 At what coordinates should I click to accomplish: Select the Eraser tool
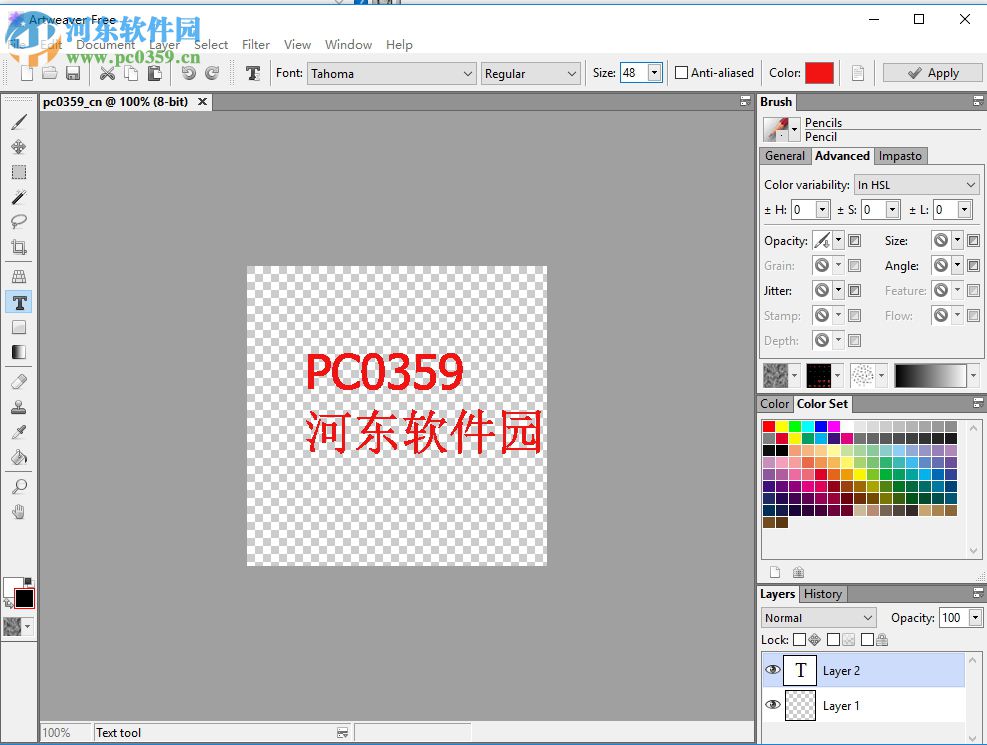tap(19, 381)
